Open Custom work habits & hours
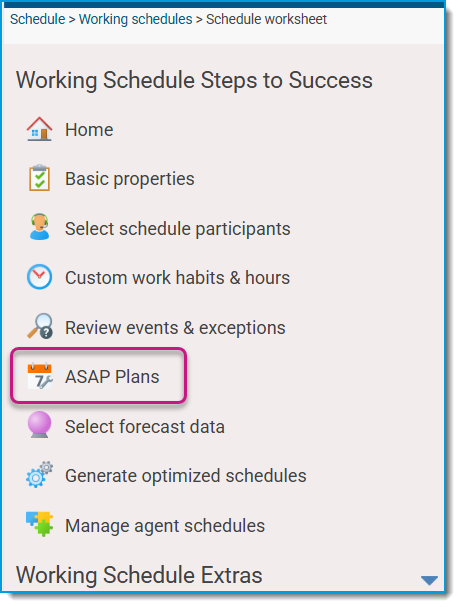Viewport: 460px width, 607px height. [x=177, y=278]
